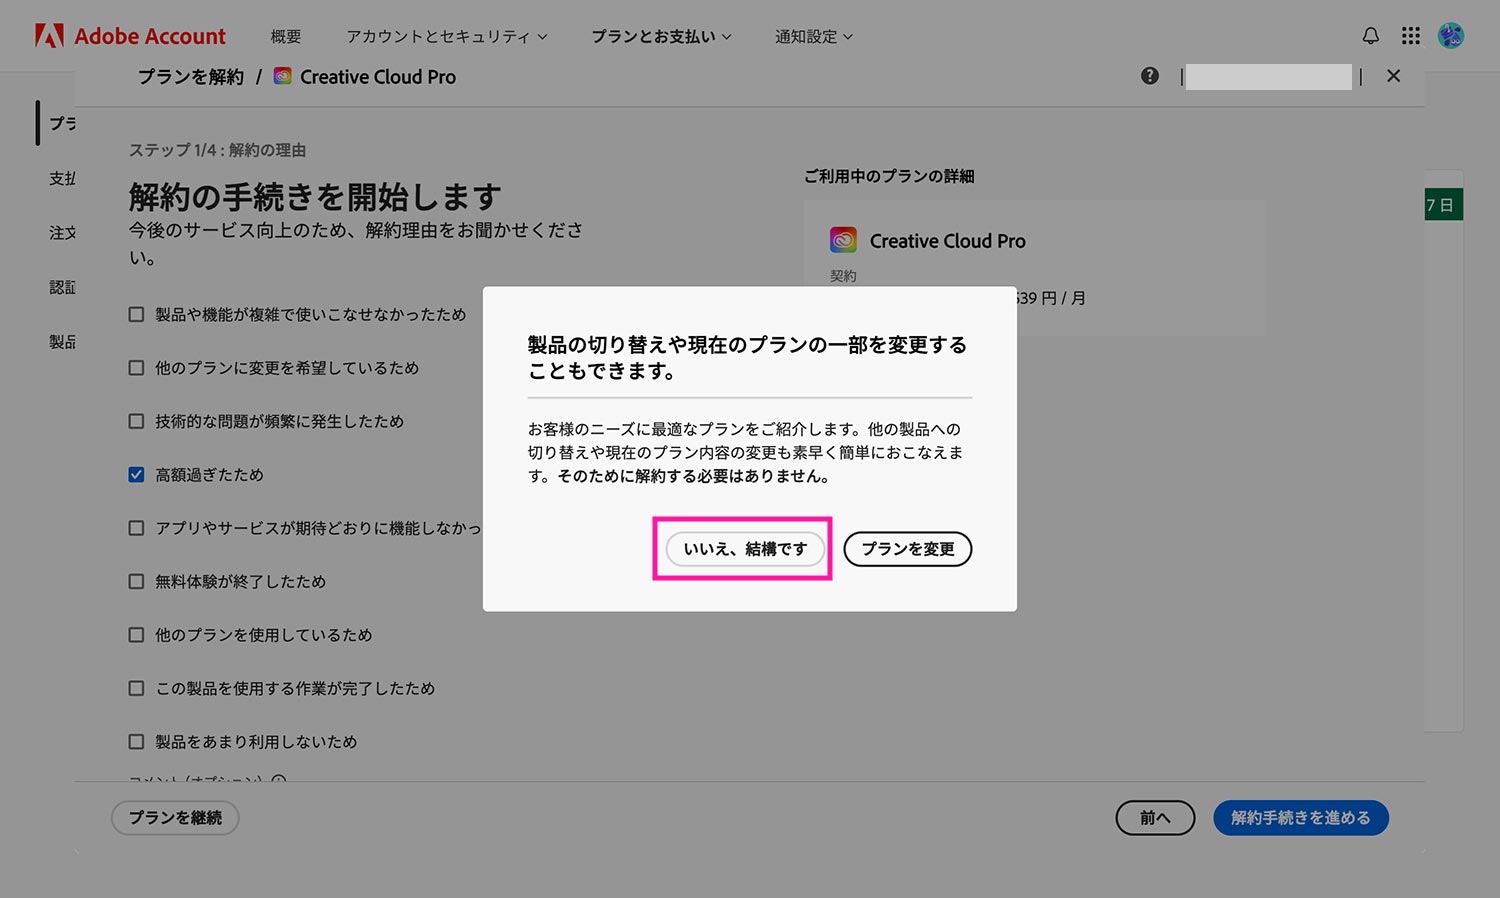Click the Adobe logo in the header

tap(47, 35)
